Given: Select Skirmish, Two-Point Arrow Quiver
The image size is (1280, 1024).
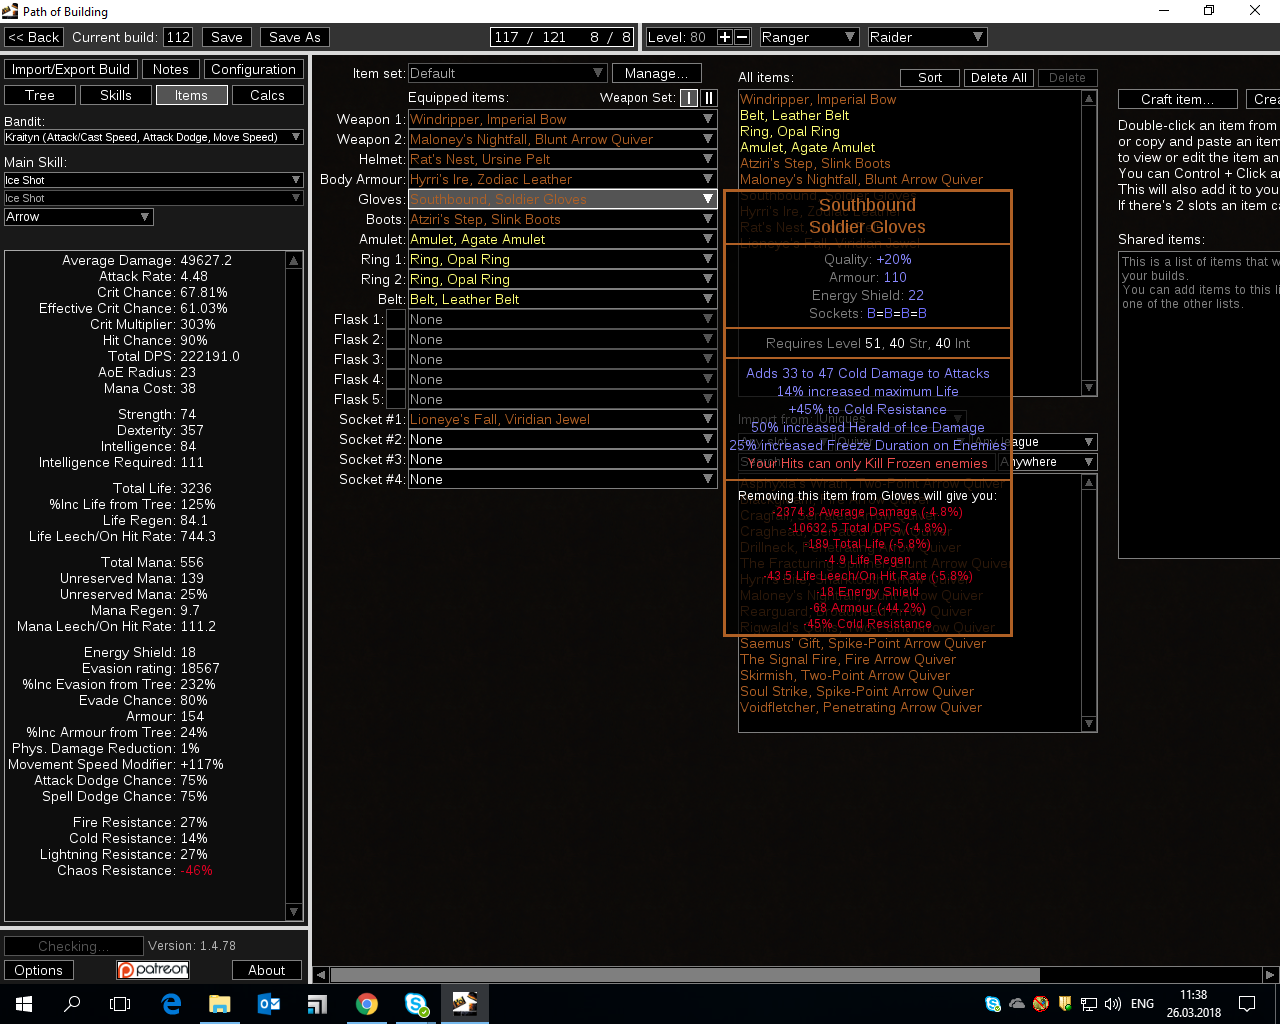Looking at the screenshot, I should tap(845, 675).
